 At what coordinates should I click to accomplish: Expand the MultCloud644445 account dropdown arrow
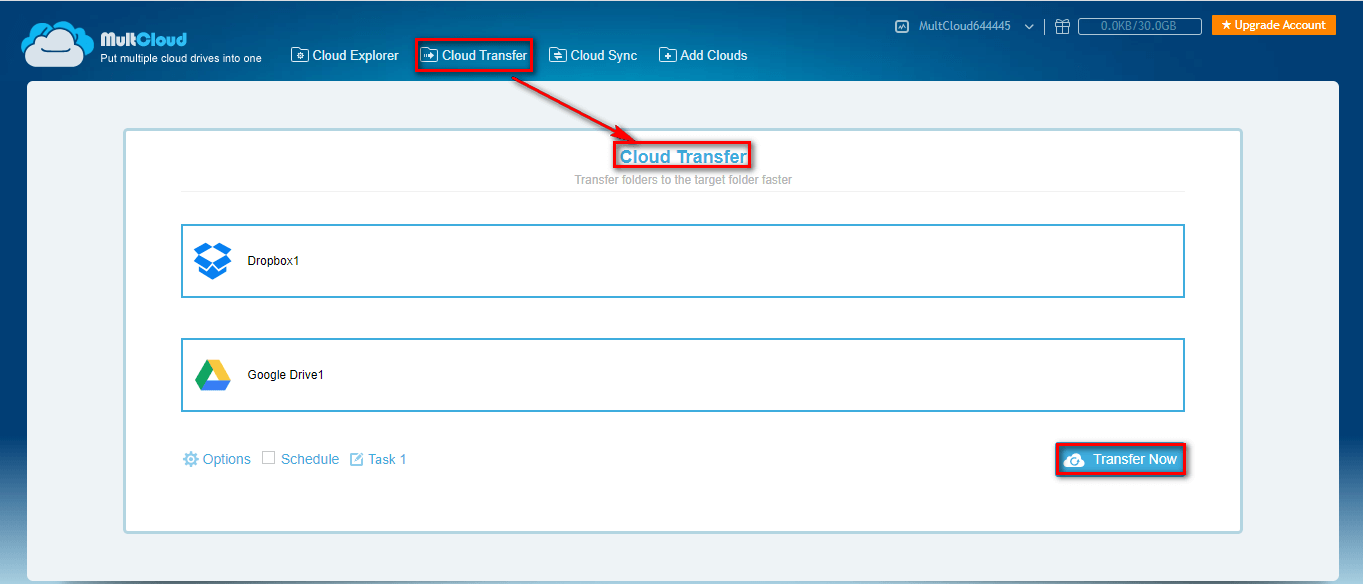[1029, 27]
